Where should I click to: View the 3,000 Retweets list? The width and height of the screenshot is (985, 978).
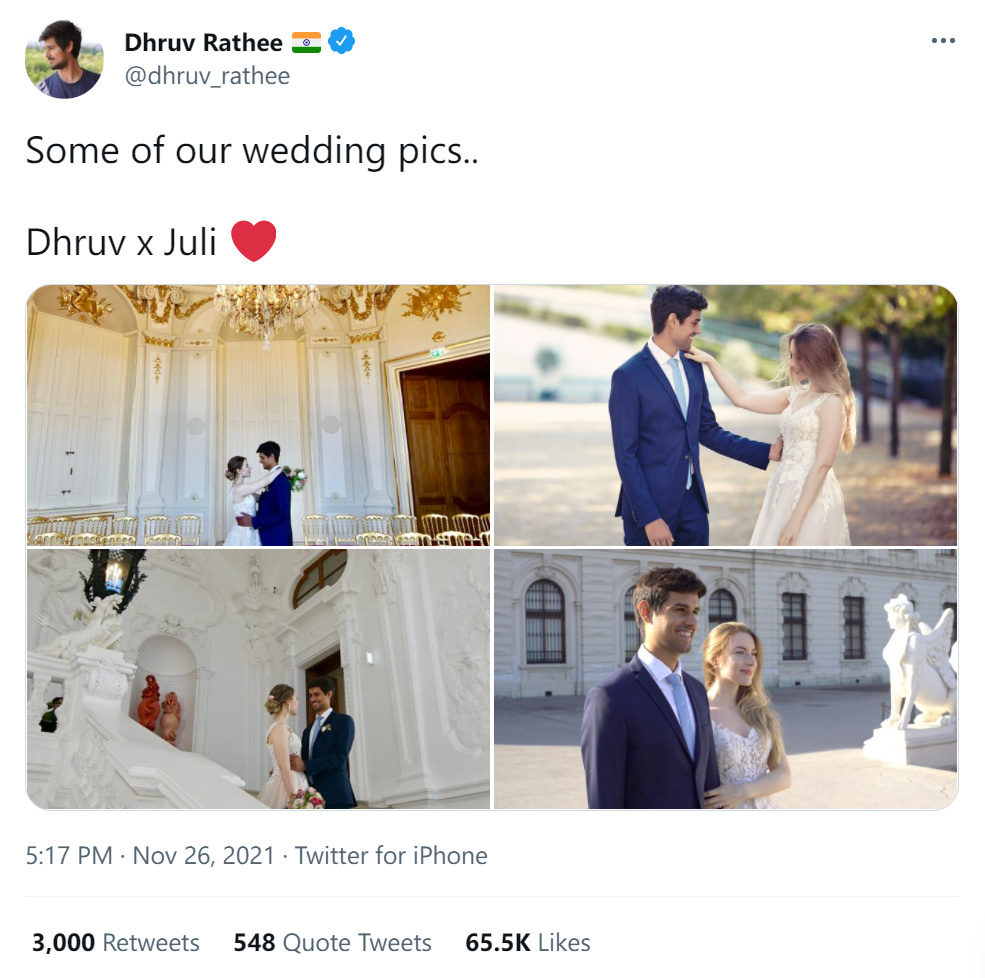116,942
